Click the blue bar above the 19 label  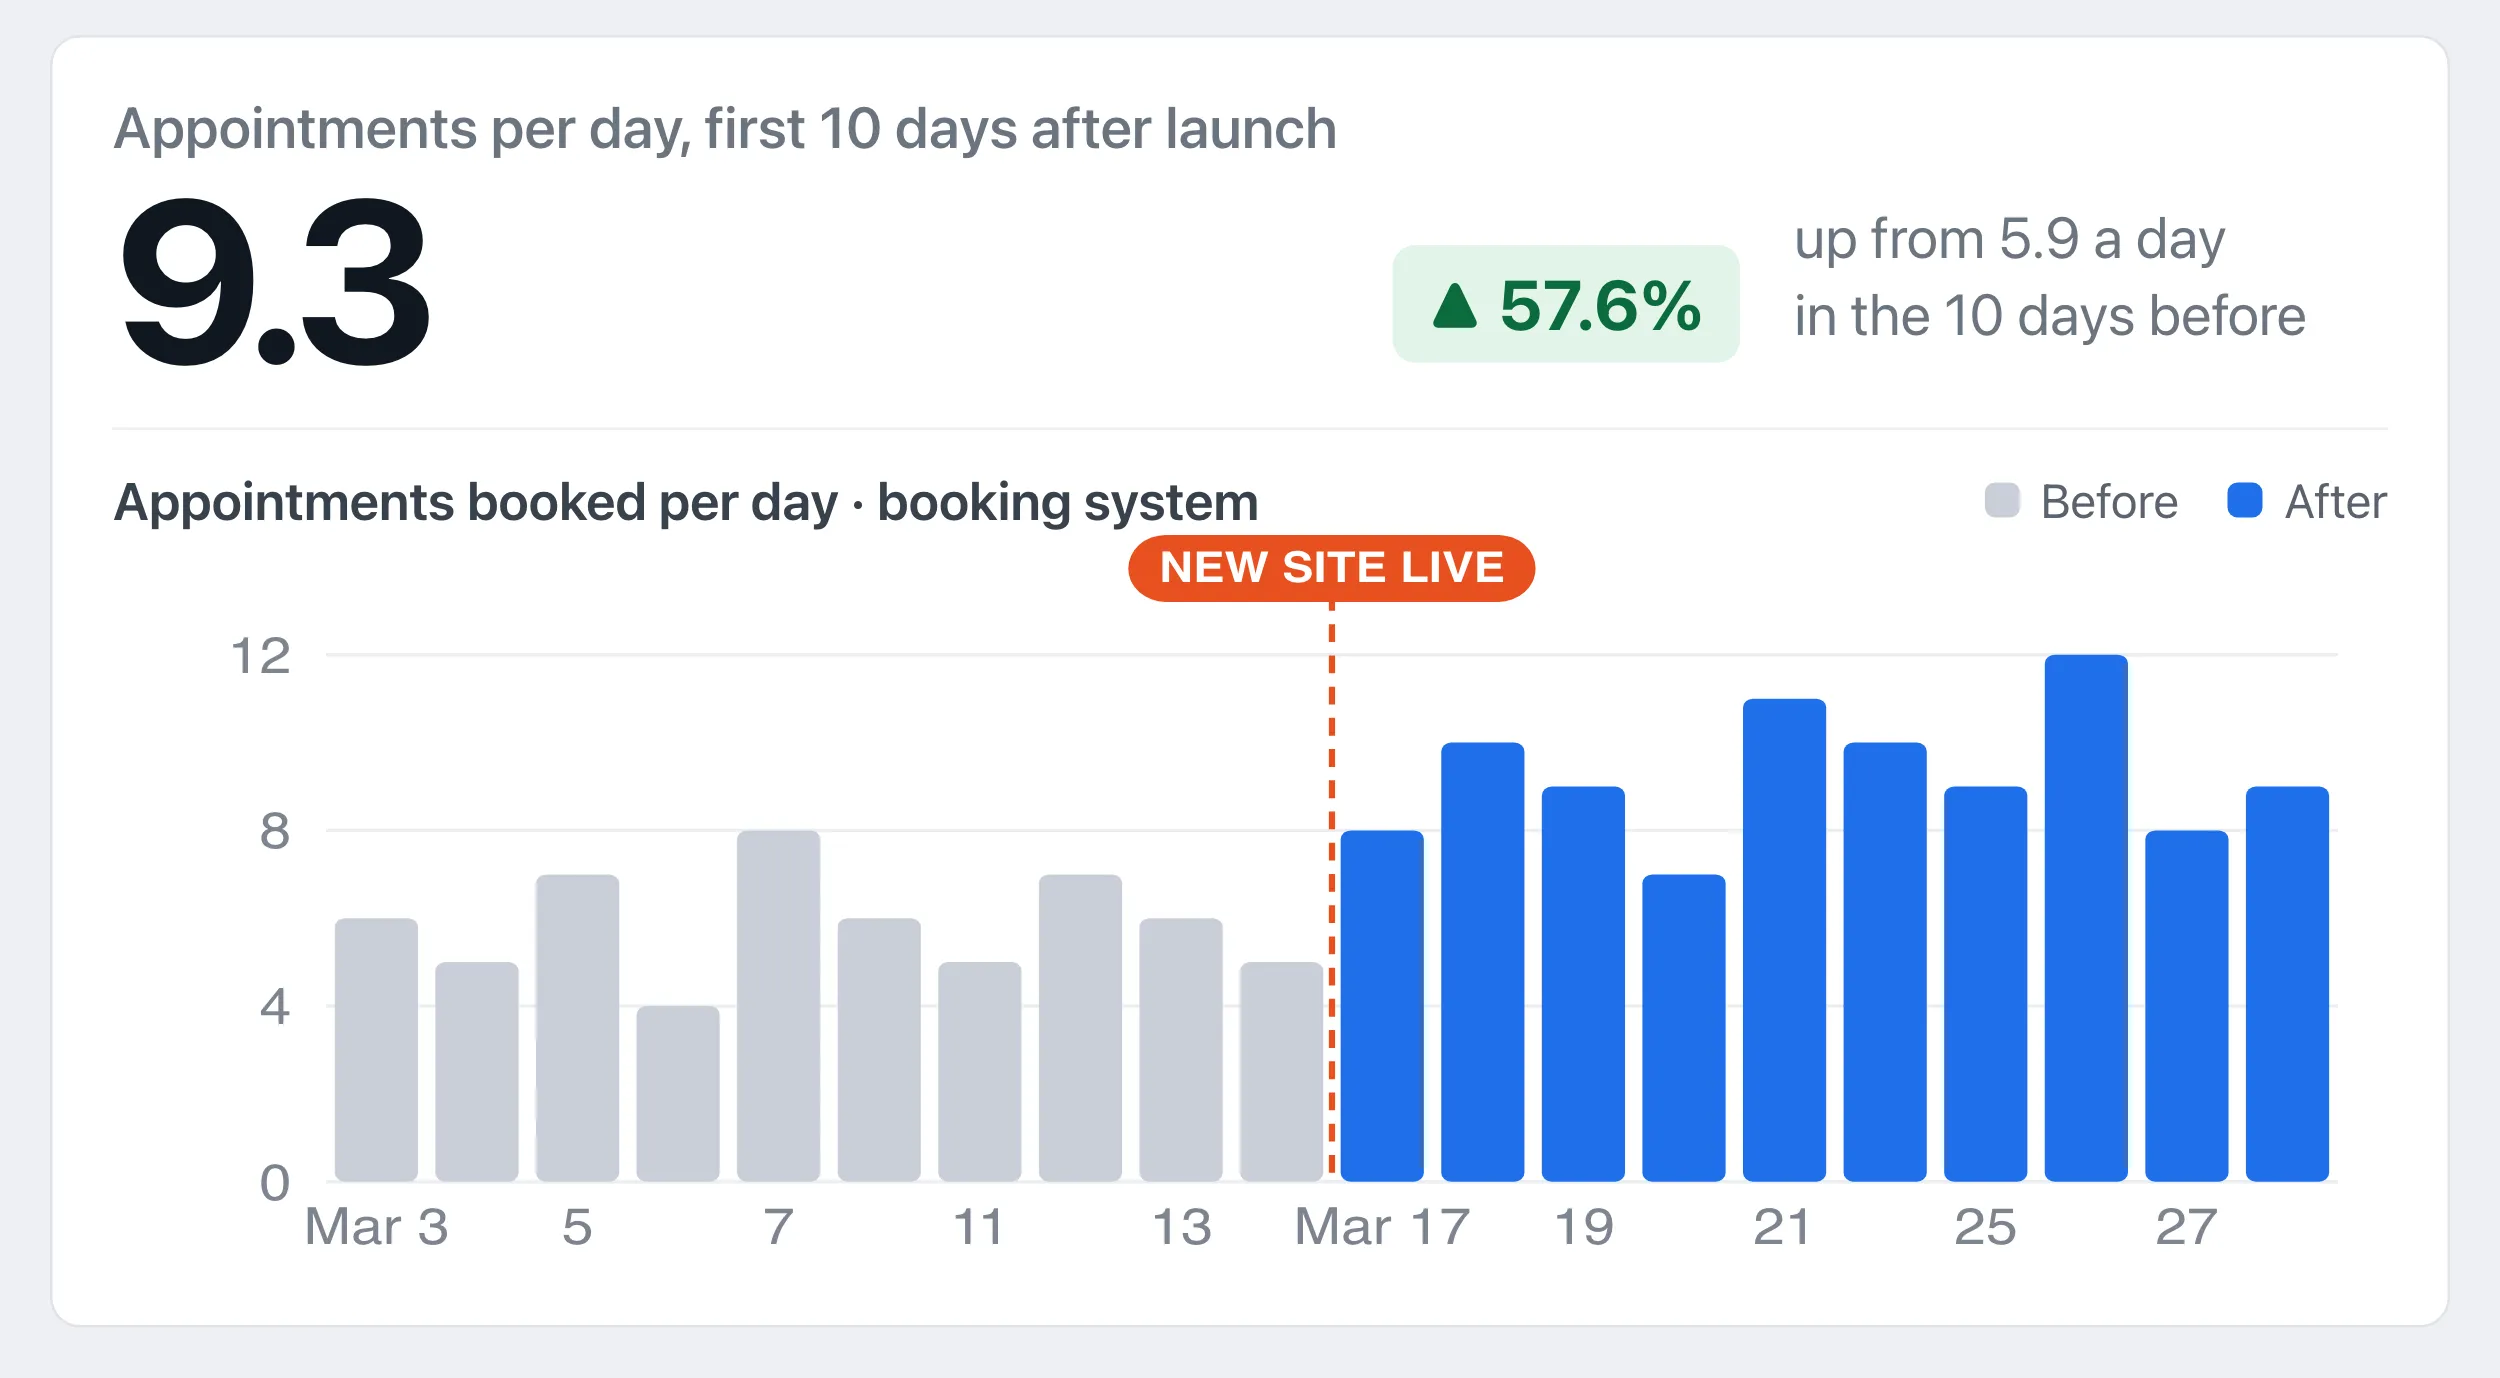pyautogui.click(x=1583, y=984)
